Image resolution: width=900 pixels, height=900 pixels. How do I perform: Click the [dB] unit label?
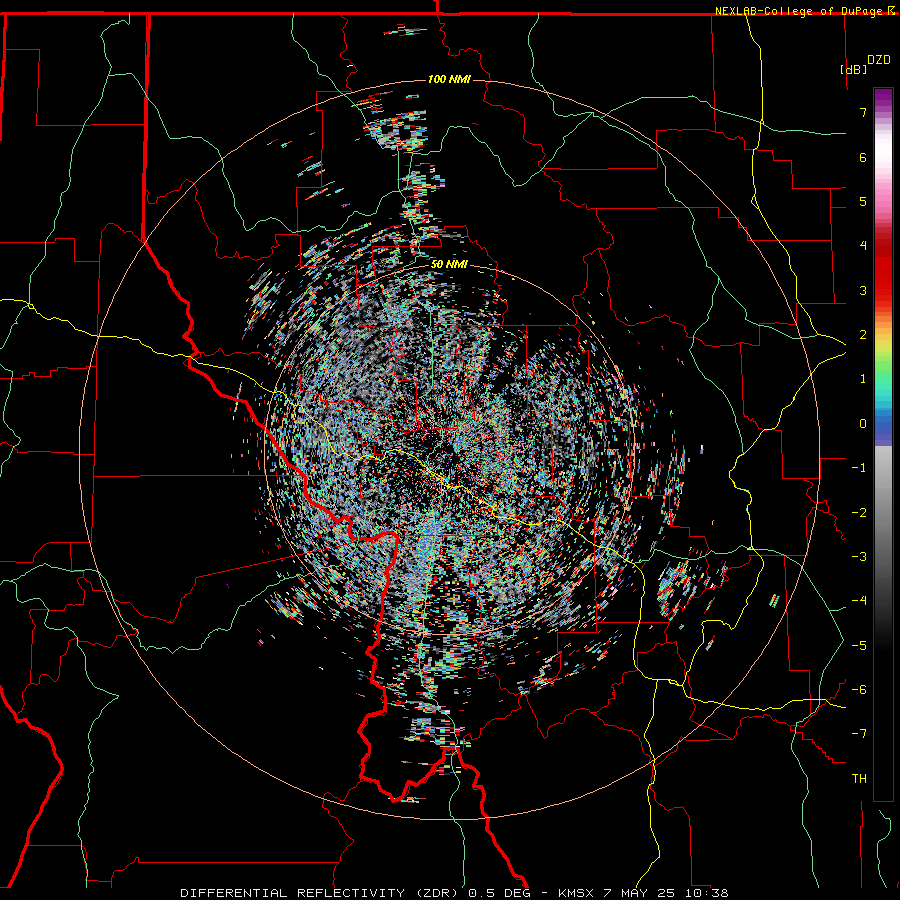[854, 69]
